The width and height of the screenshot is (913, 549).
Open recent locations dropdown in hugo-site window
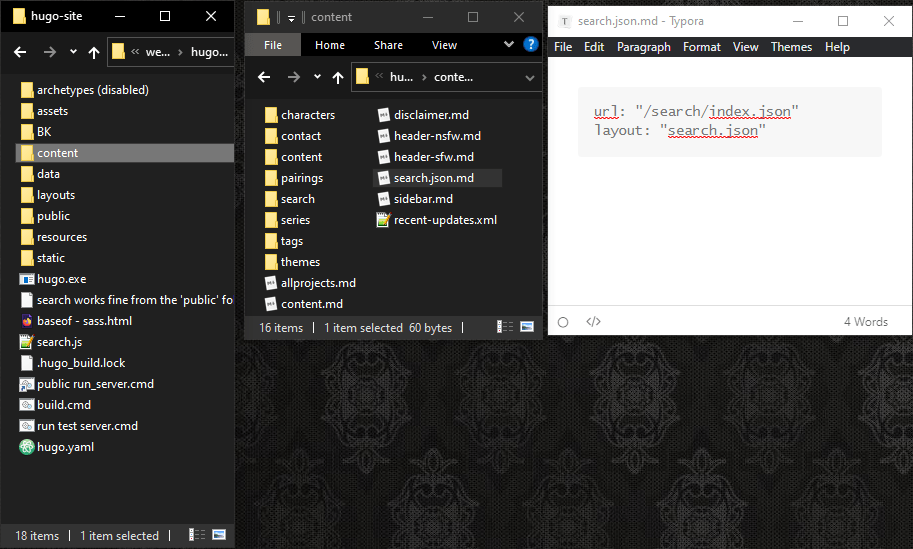click(74, 52)
